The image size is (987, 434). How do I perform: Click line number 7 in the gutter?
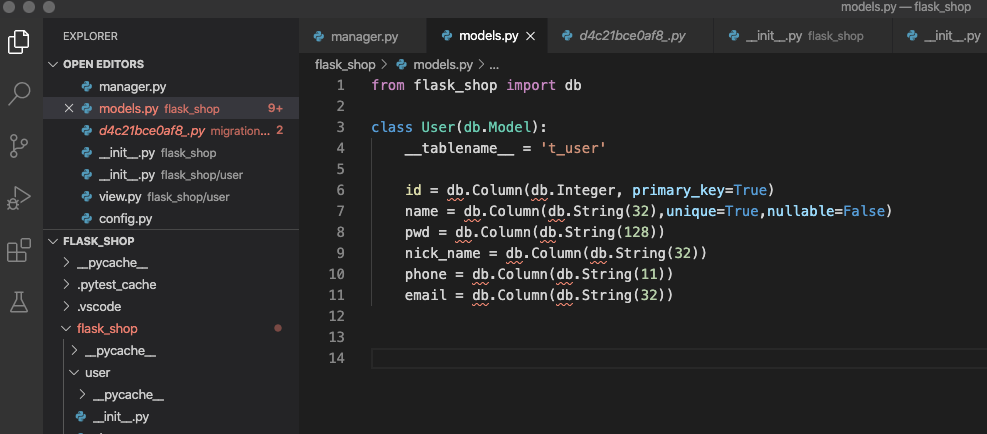(341, 211)
